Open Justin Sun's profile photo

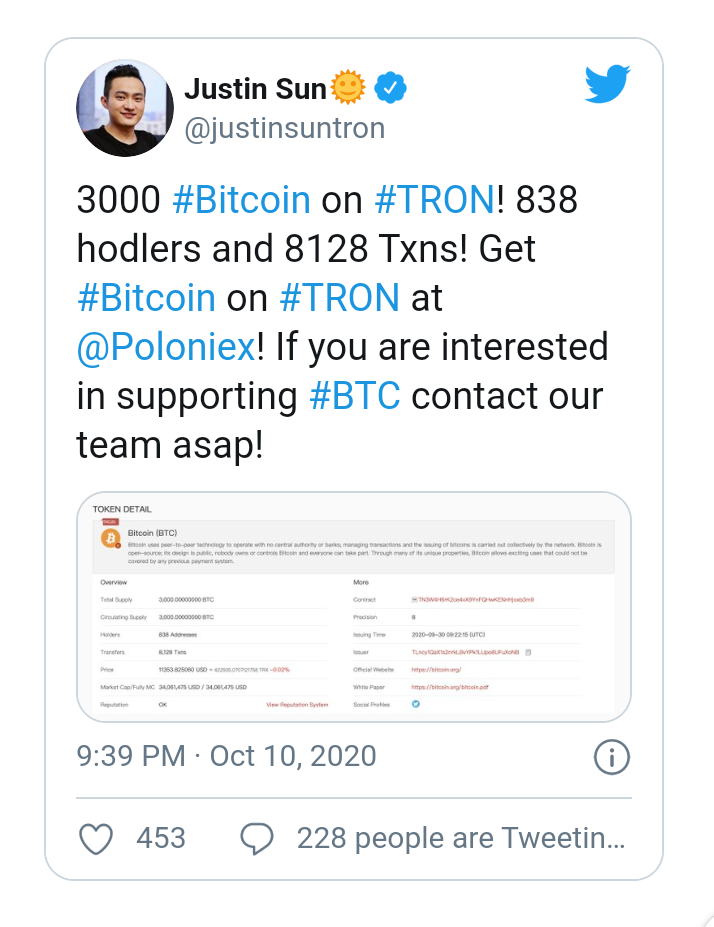point(125,108)
